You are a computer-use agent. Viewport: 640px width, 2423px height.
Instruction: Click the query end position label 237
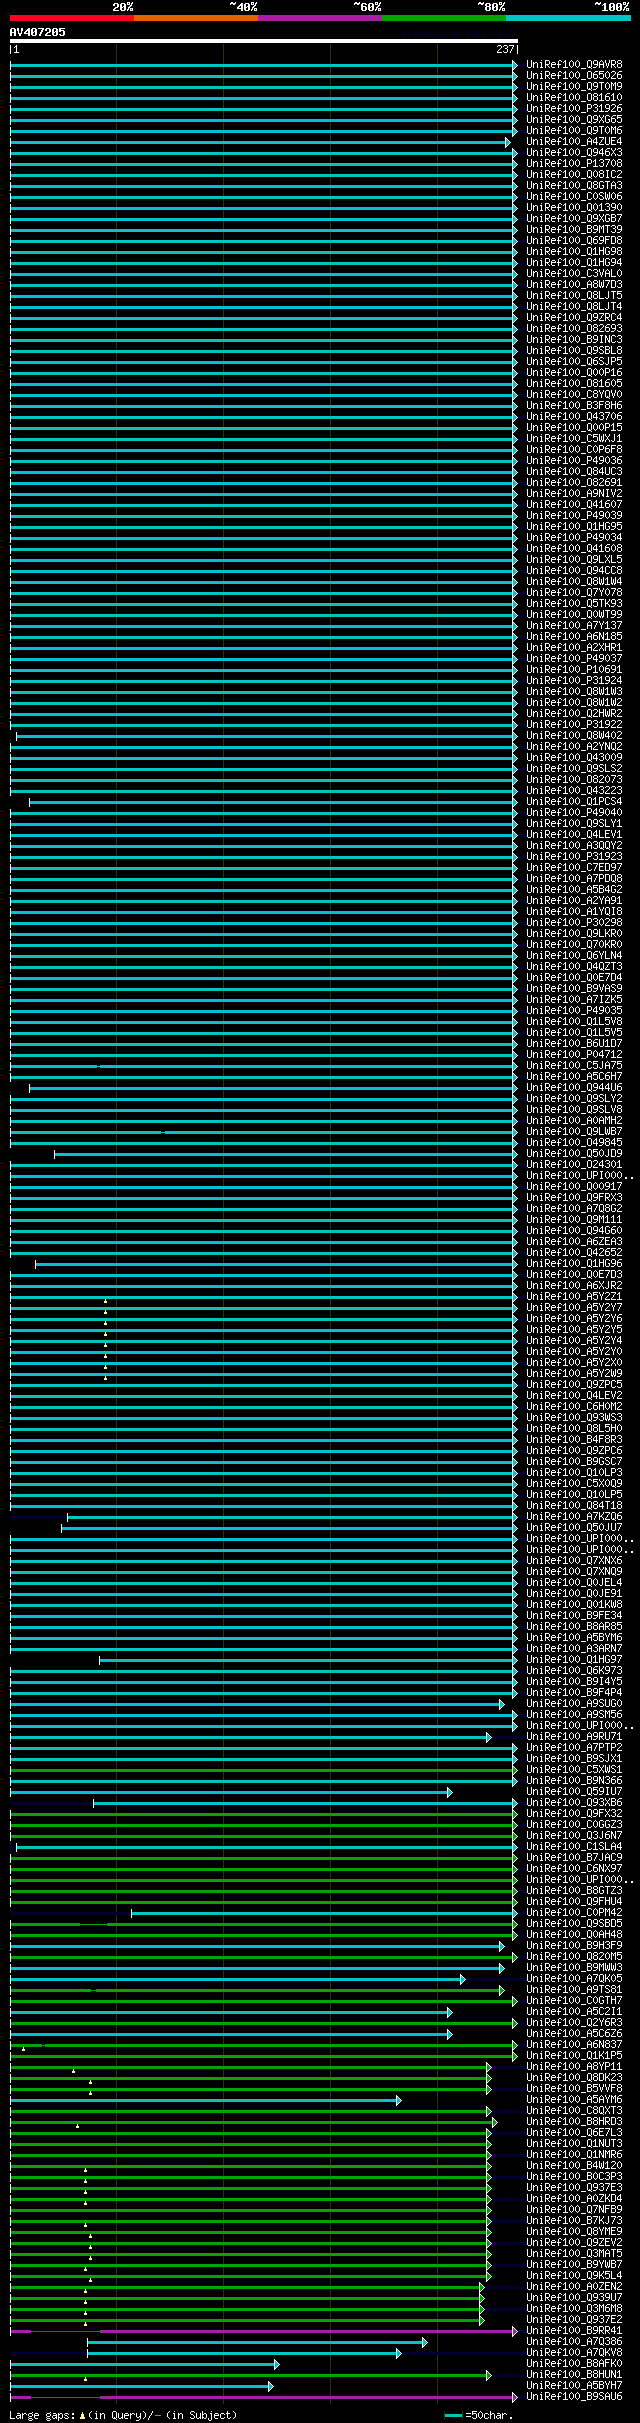point(505,49)
